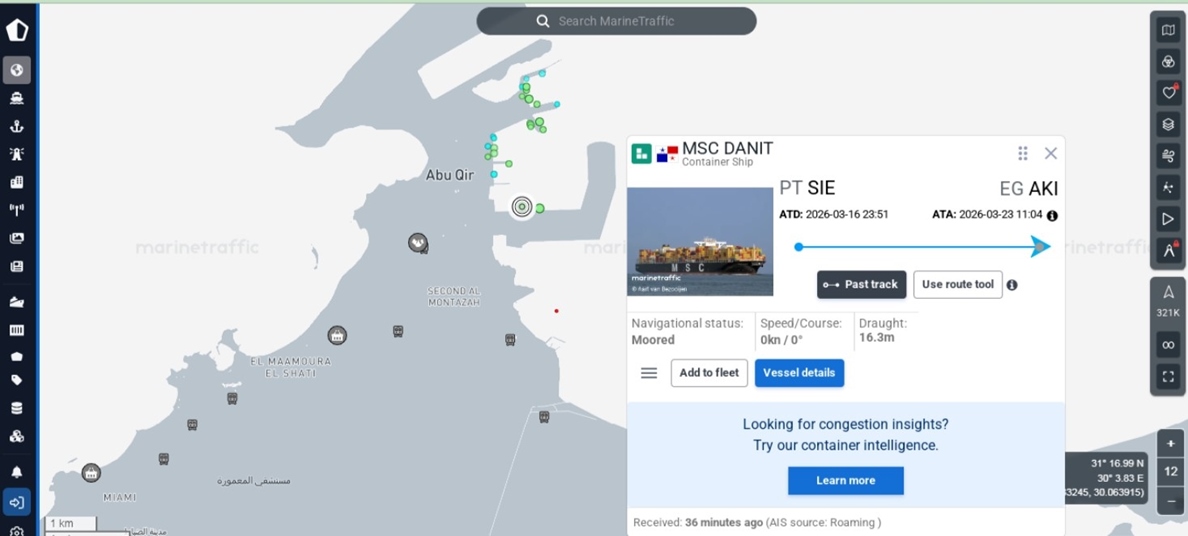This screenshot has height=536, width=1188.
Task: Open the price tag icon in sidebar
Action: tap(17, 380)
